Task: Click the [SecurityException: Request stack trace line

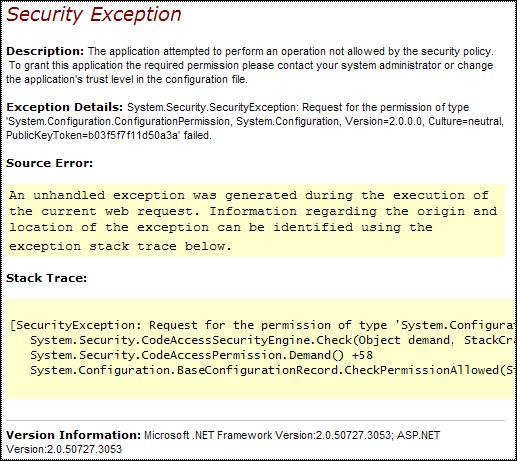Action: pos(263,325)
